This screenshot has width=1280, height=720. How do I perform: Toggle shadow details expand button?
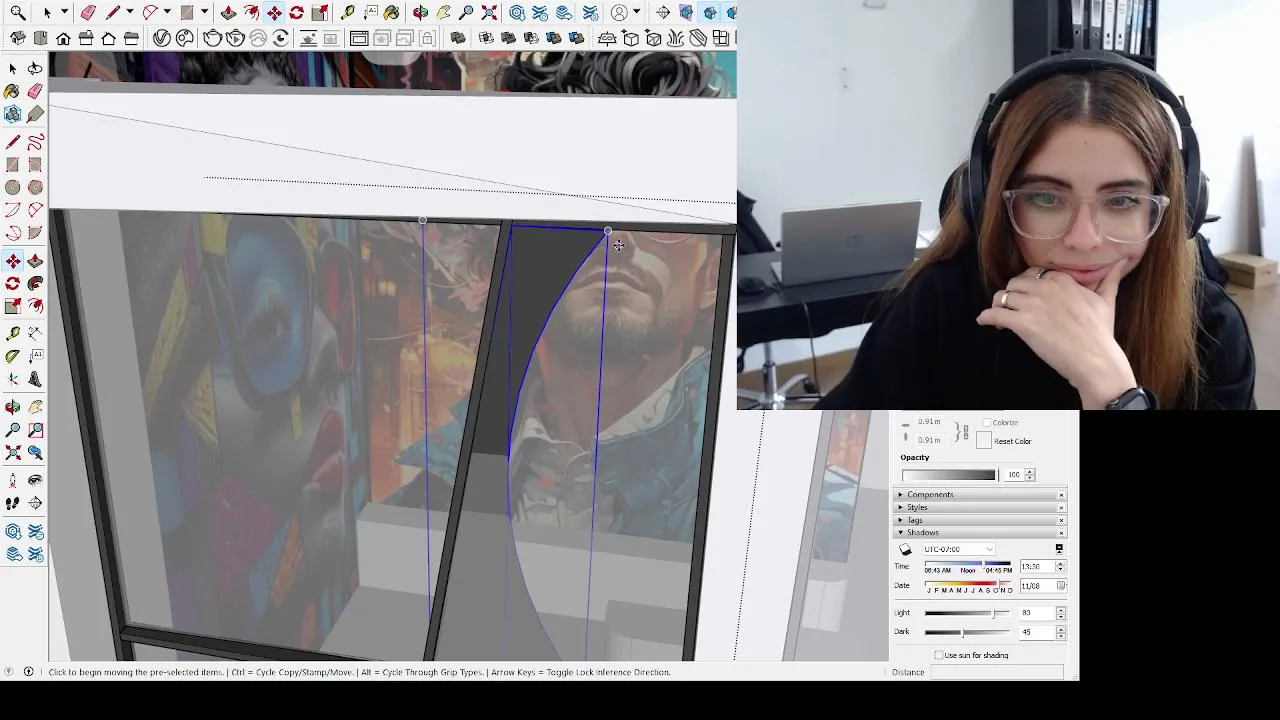[1059, 549]
